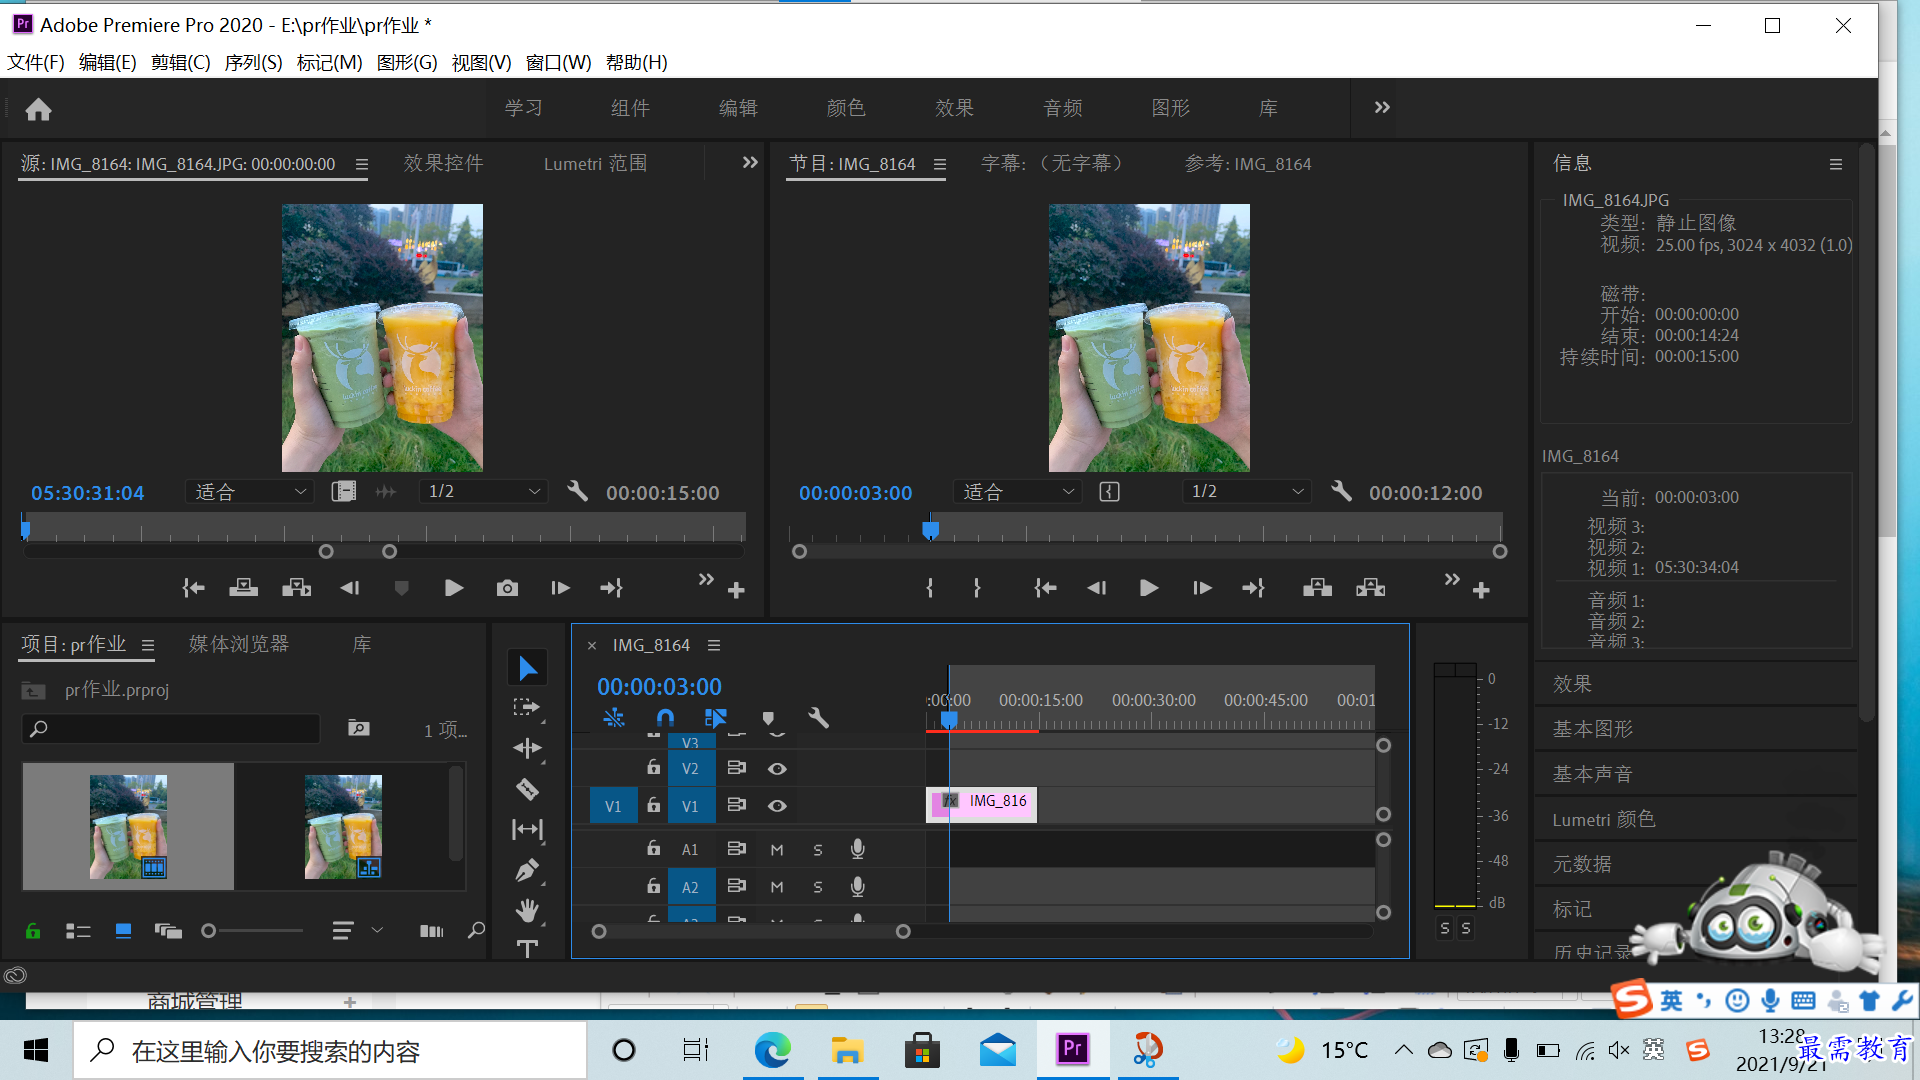Open the 窗口(W) menu
Viewport: 1920px width, 1080px height.
(558, 62)
